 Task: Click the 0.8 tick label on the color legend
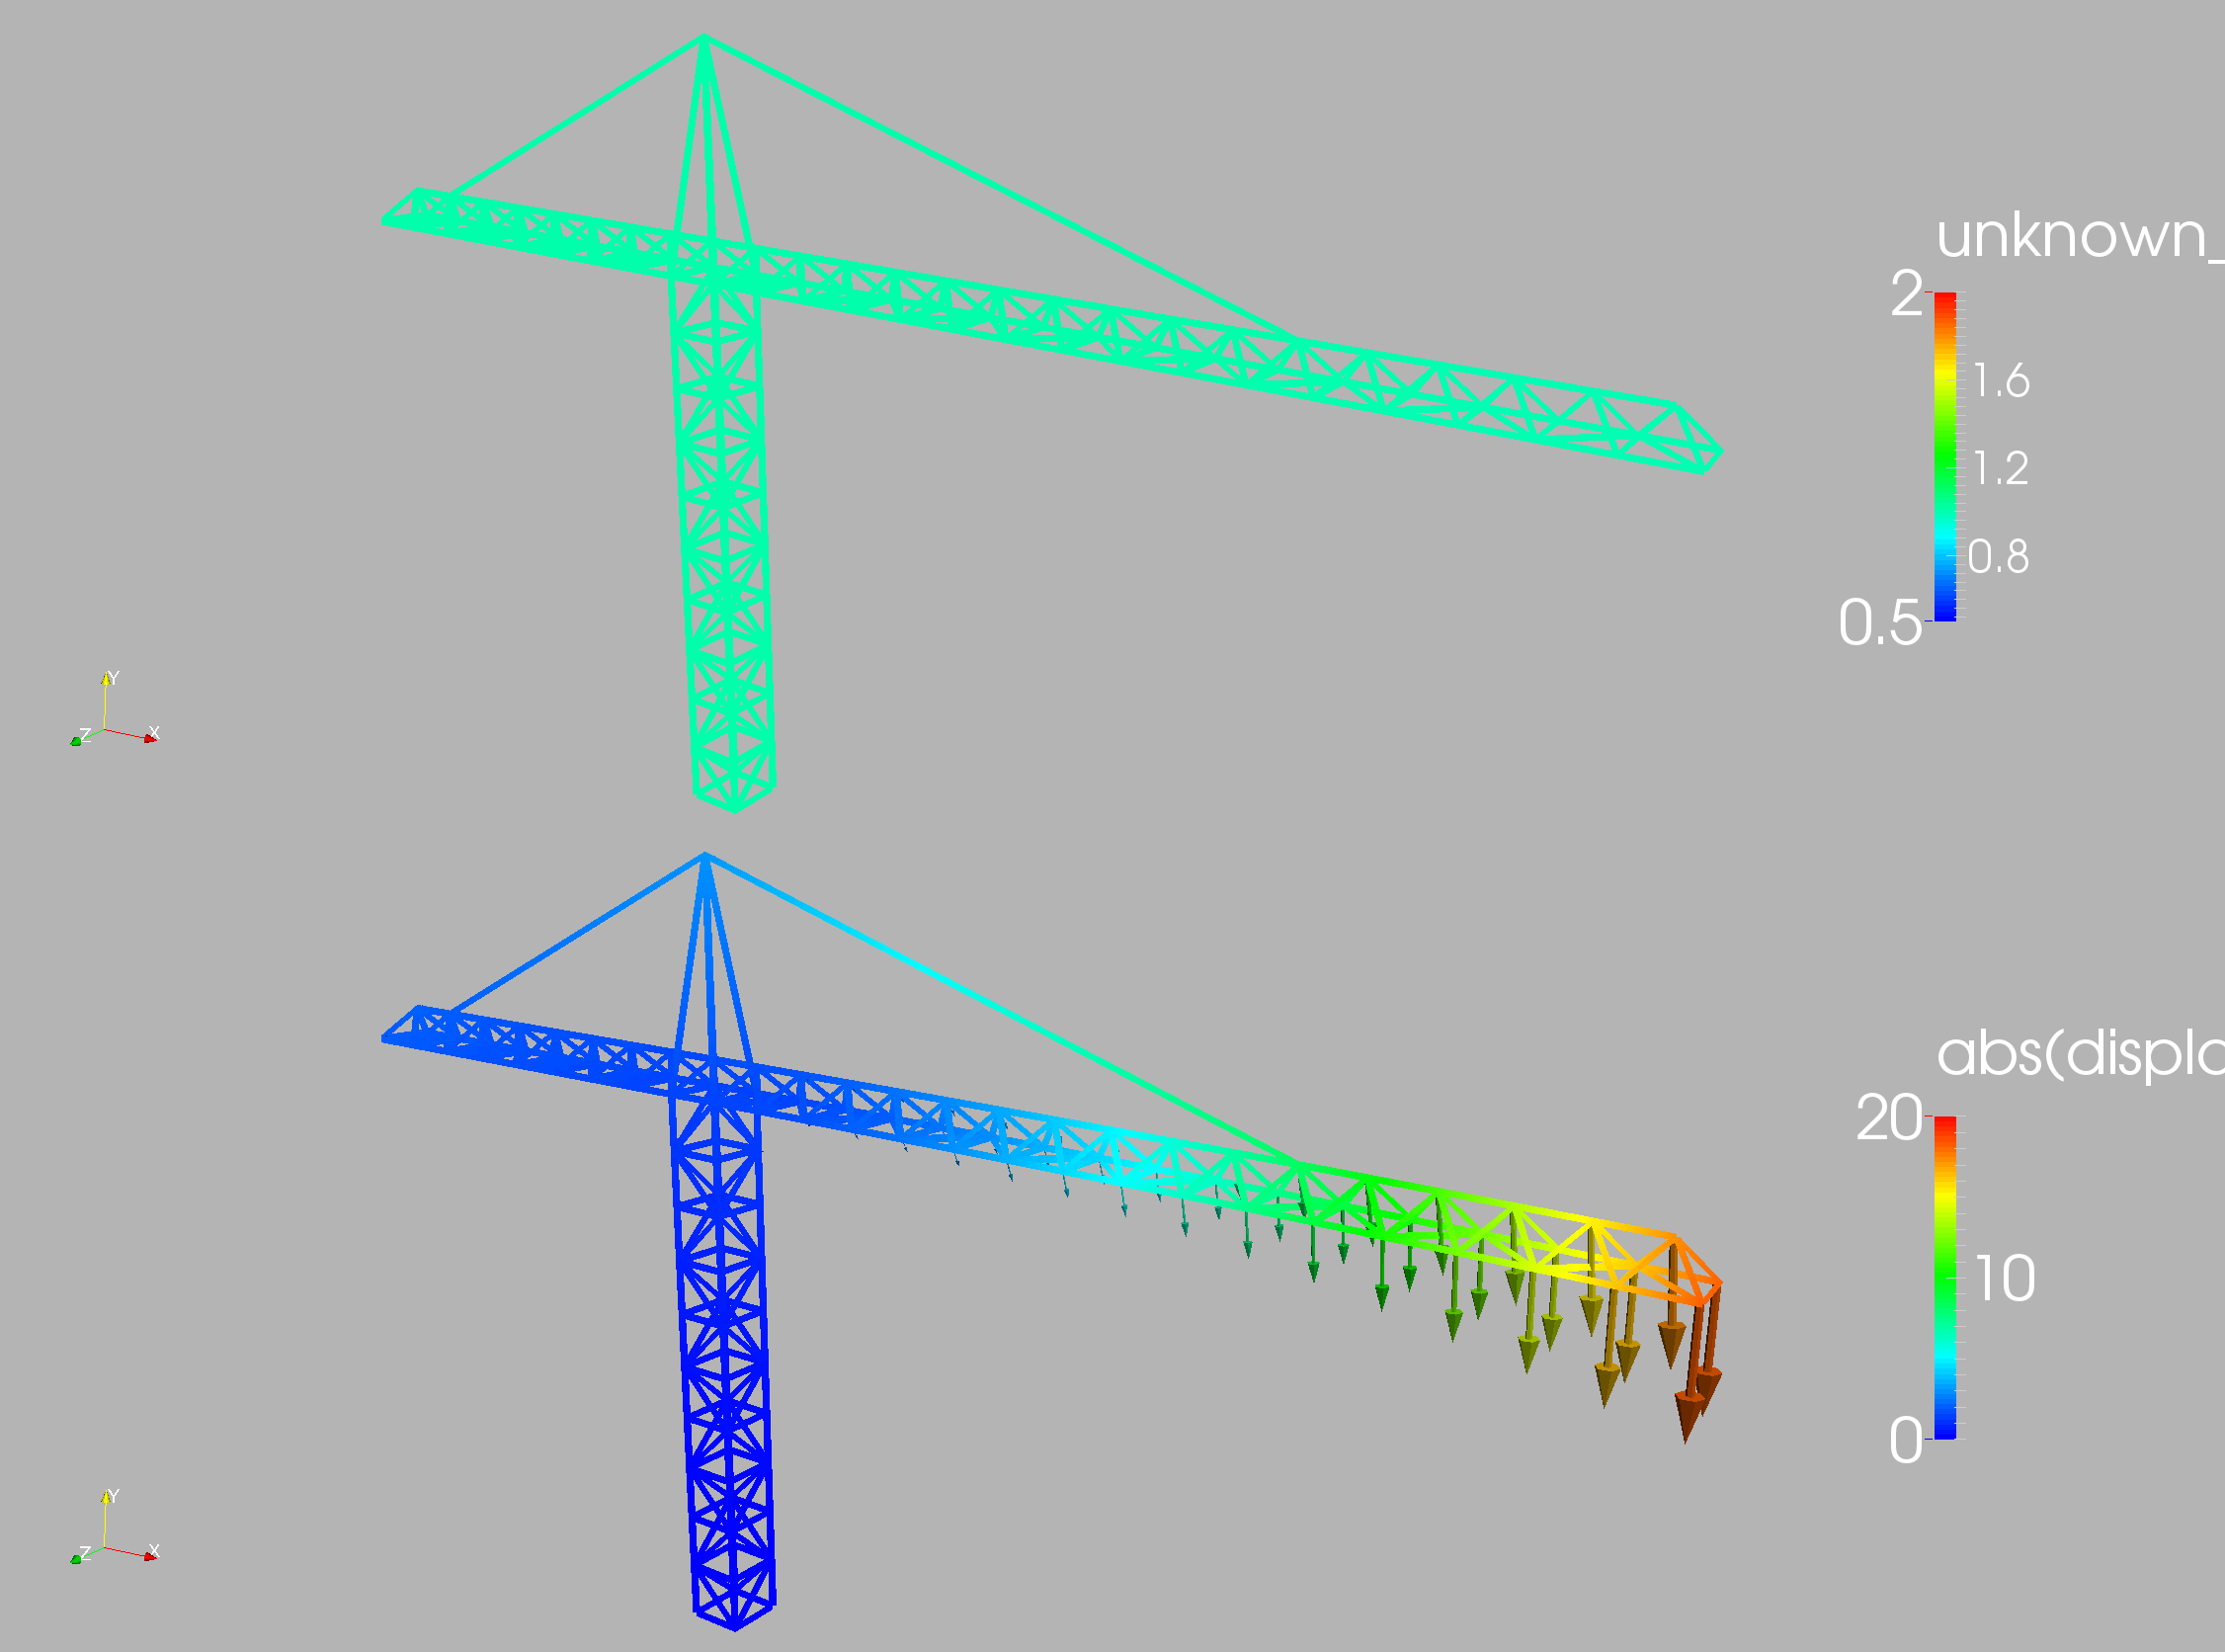coord(1998,557)
